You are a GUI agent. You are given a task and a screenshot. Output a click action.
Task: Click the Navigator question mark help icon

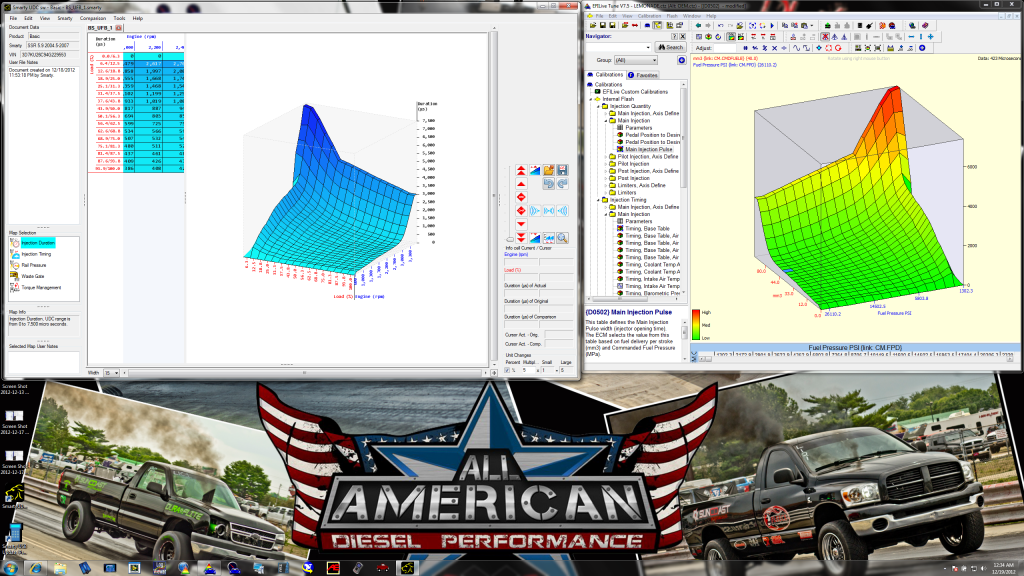(x=675, y=37)
